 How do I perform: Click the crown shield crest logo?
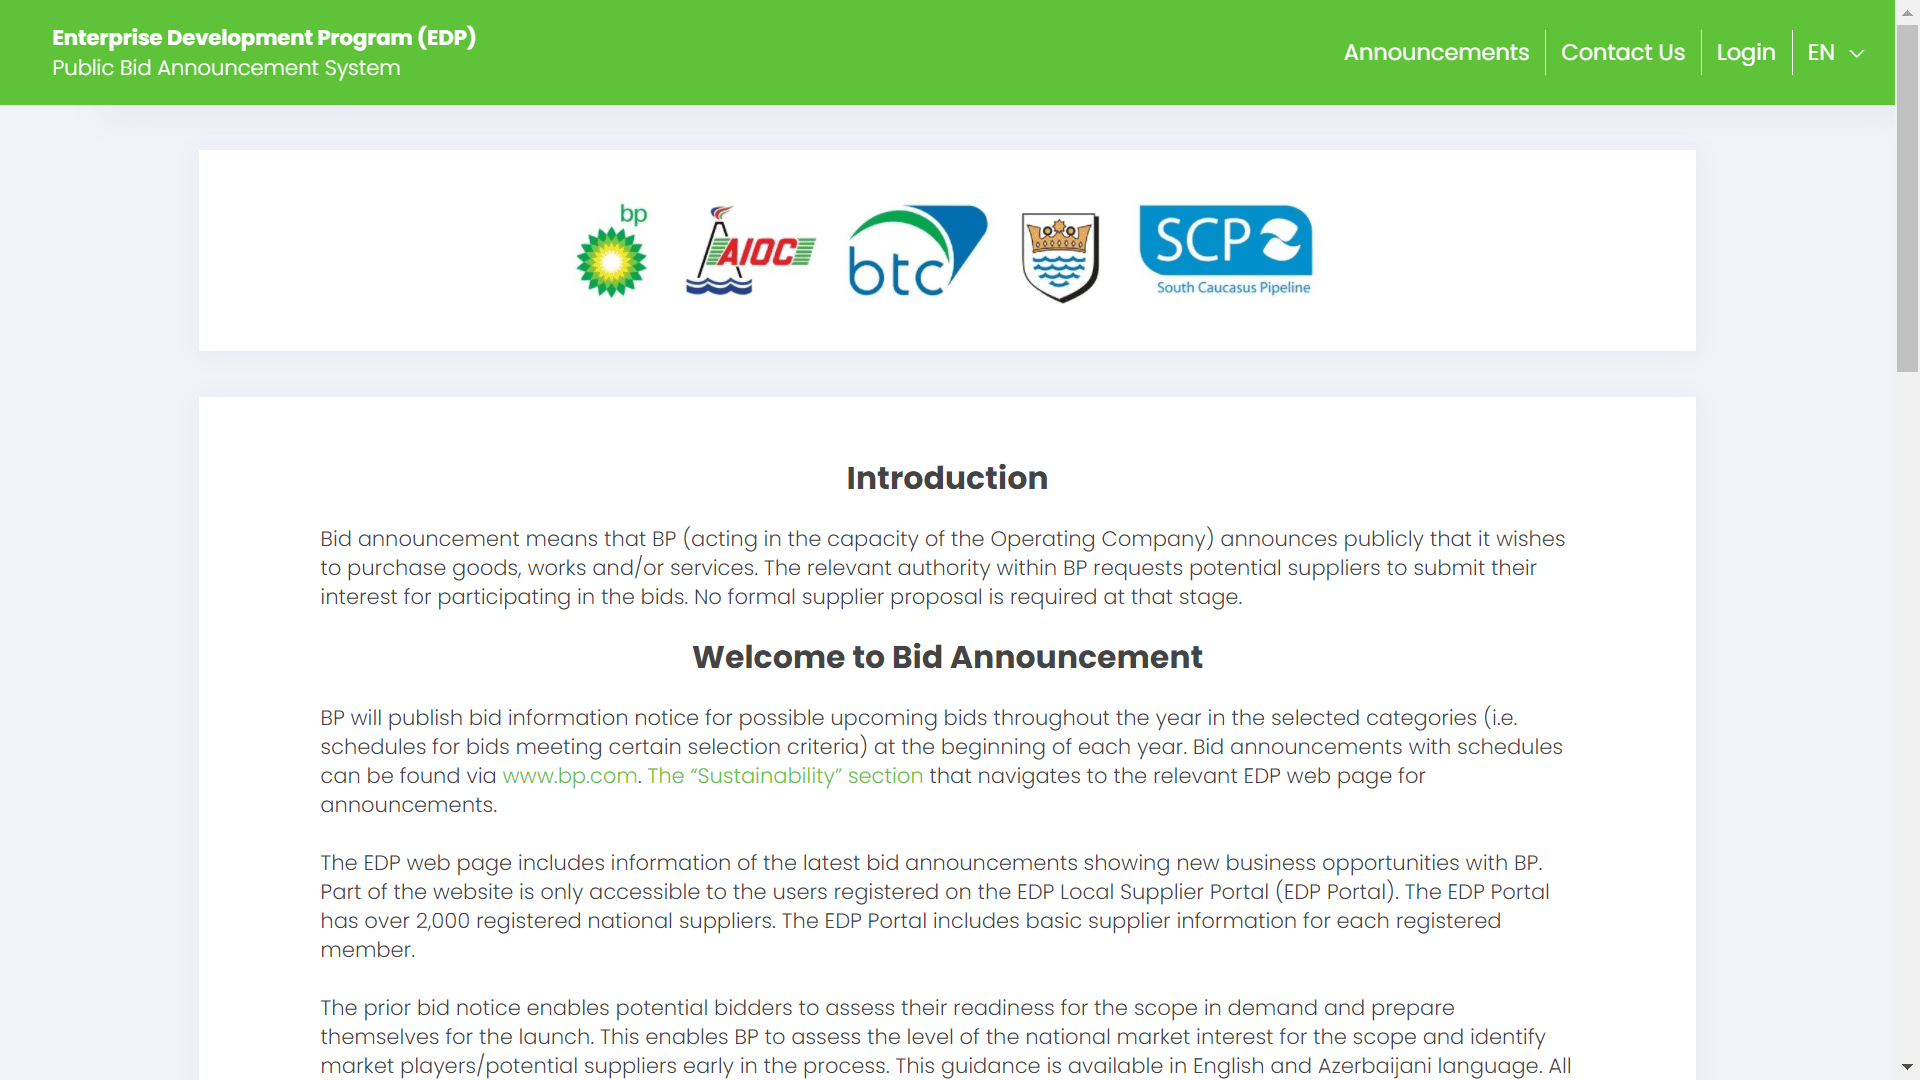1060,257
